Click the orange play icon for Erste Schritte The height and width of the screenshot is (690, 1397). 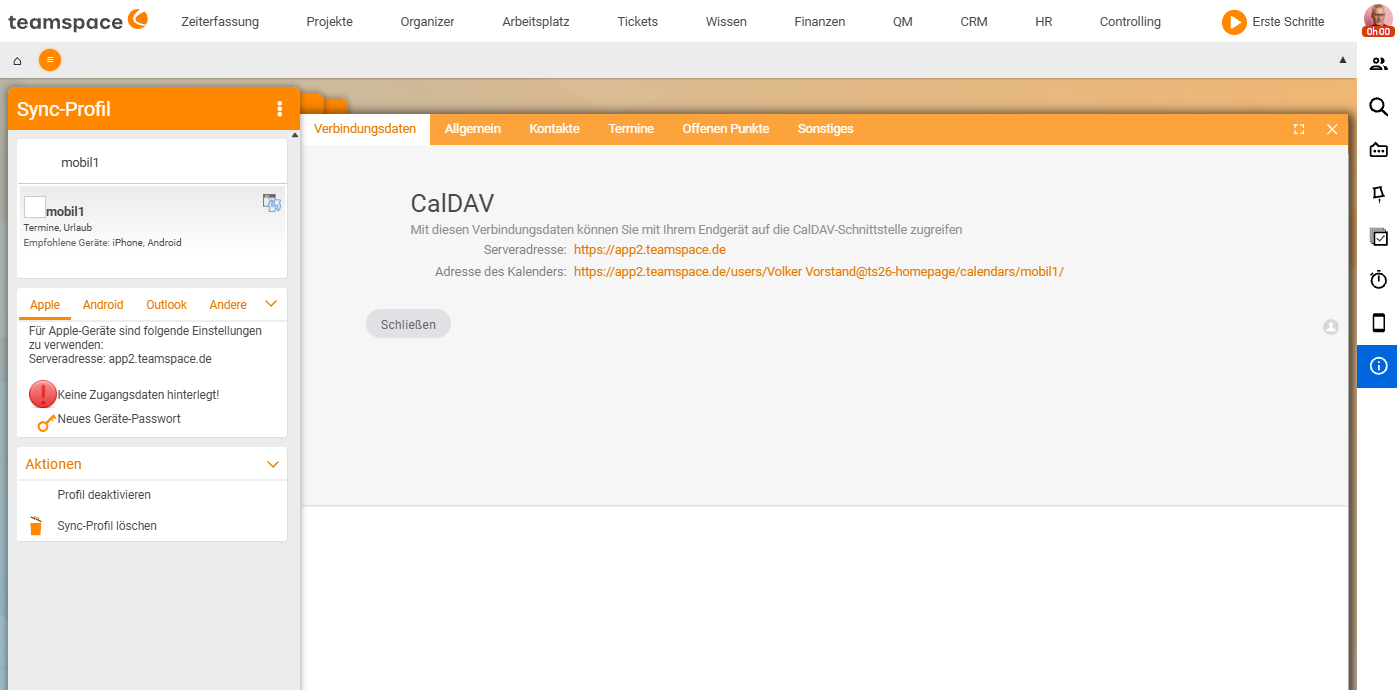point(1234,22)
